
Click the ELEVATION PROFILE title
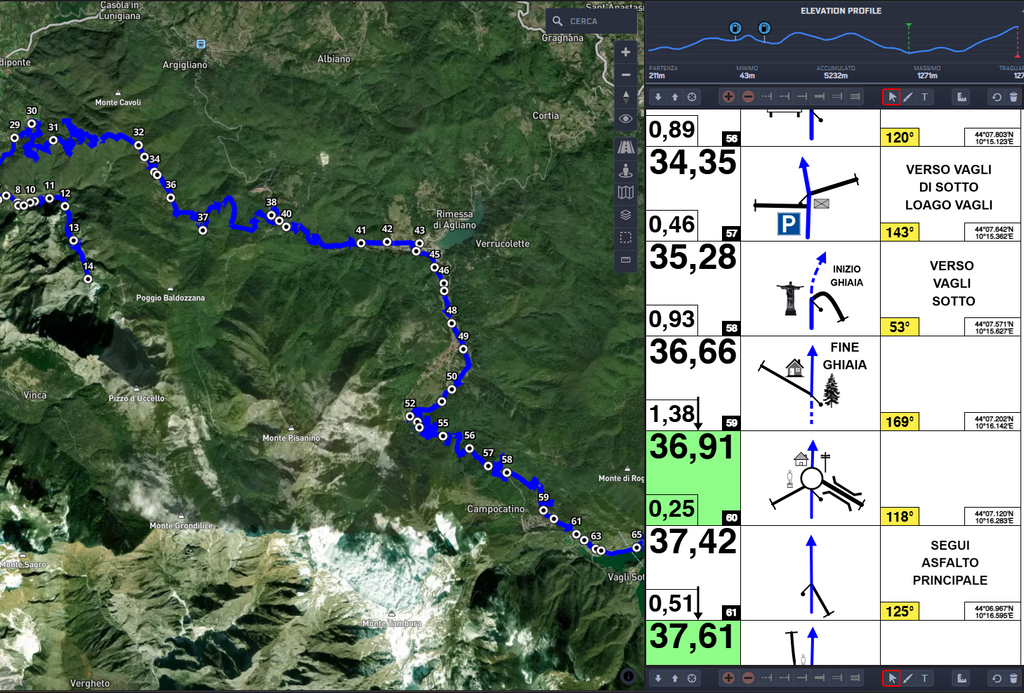point(840,11)
